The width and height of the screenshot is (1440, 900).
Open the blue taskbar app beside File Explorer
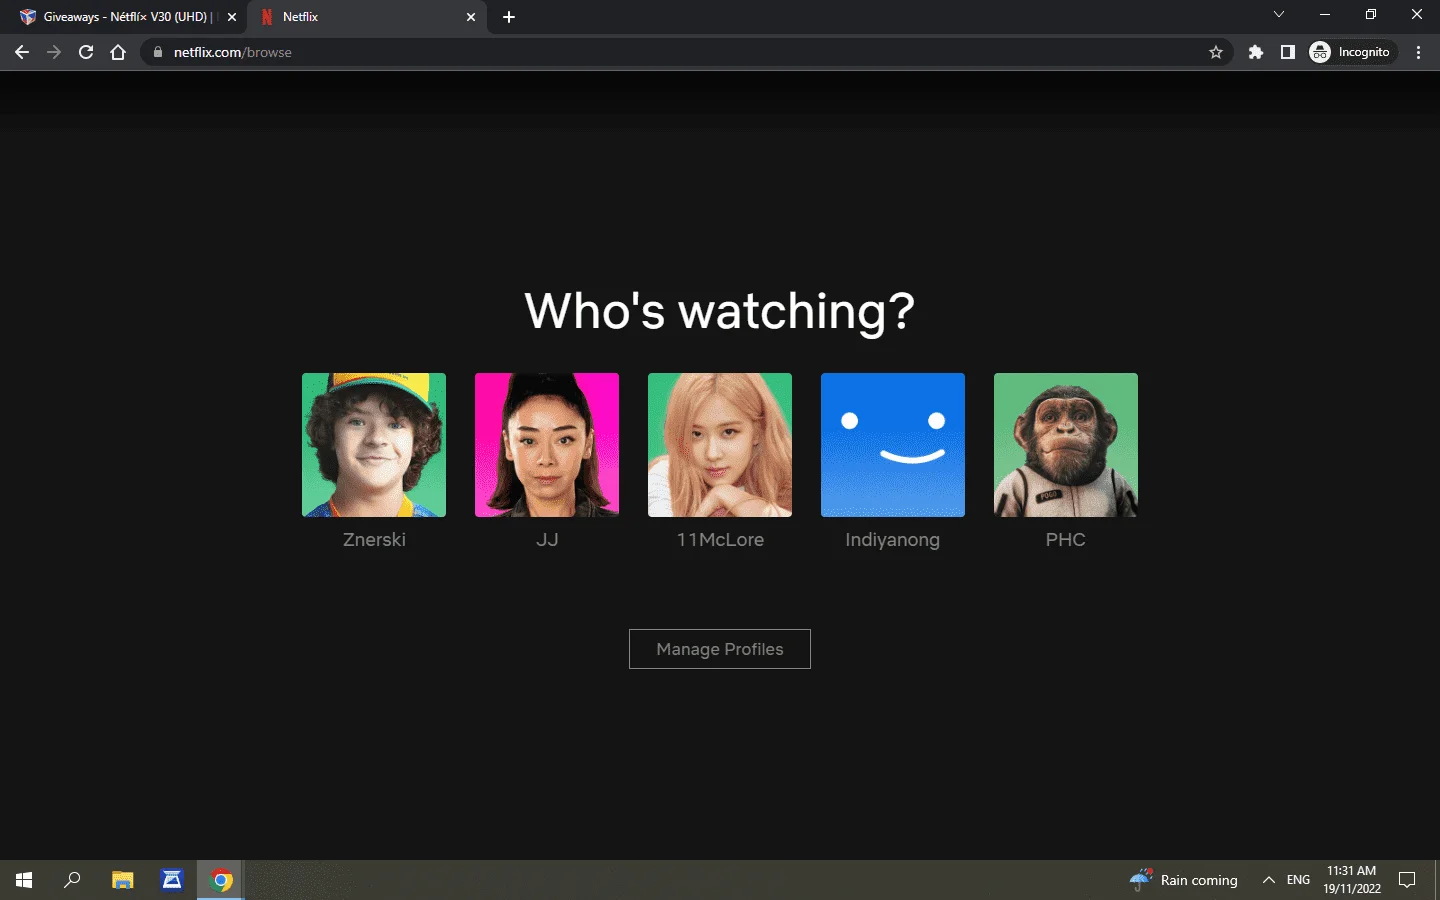tap(172, 880)
